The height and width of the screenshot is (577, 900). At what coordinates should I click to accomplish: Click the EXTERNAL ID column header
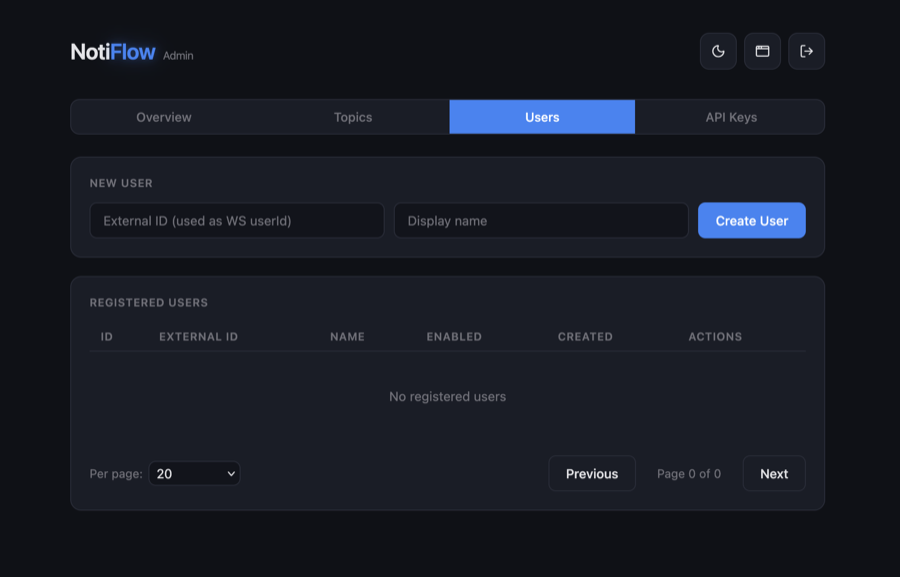click(x=199, y=336)
